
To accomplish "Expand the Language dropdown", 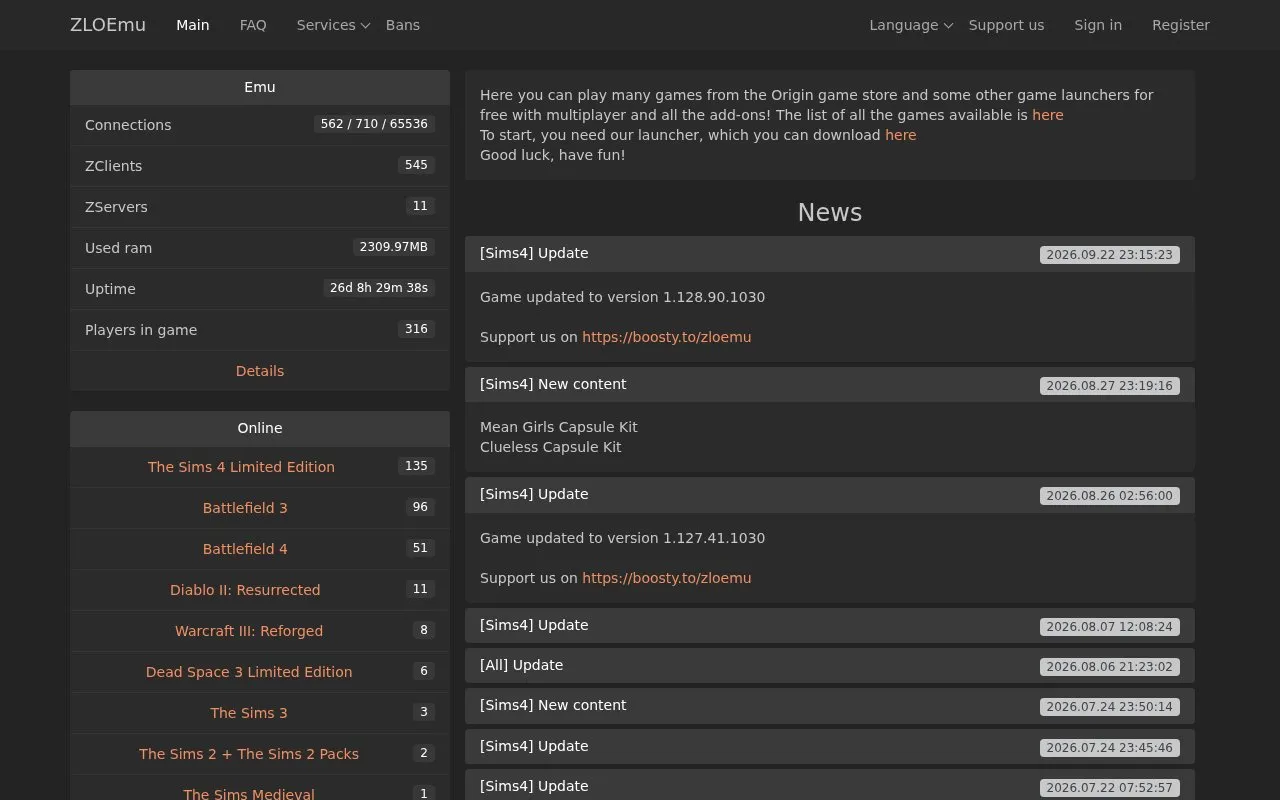I will click(x=911, y=25).
